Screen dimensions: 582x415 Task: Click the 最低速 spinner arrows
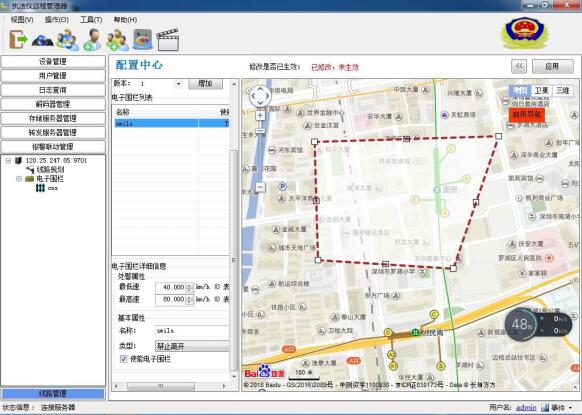coord(190,288)
